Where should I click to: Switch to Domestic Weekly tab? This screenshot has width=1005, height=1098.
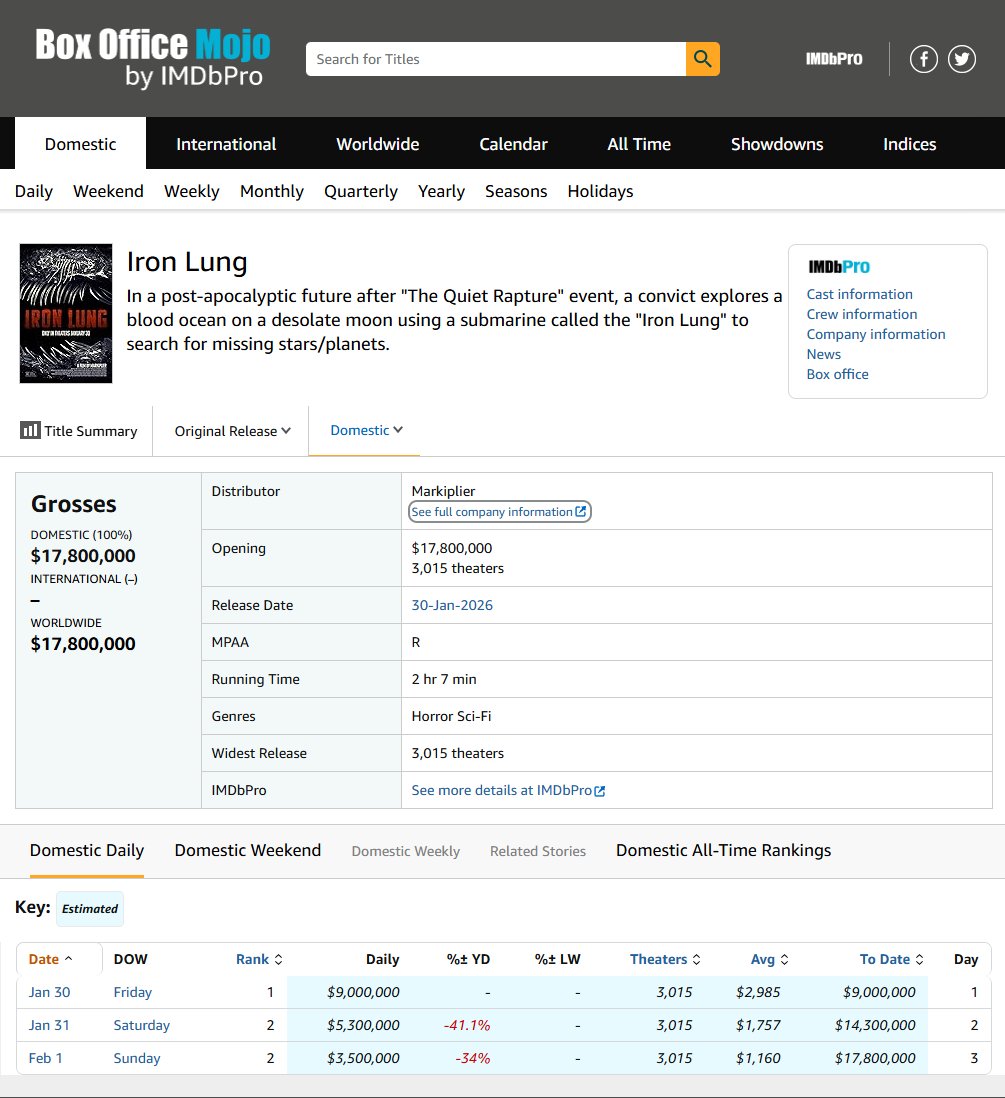406,851
